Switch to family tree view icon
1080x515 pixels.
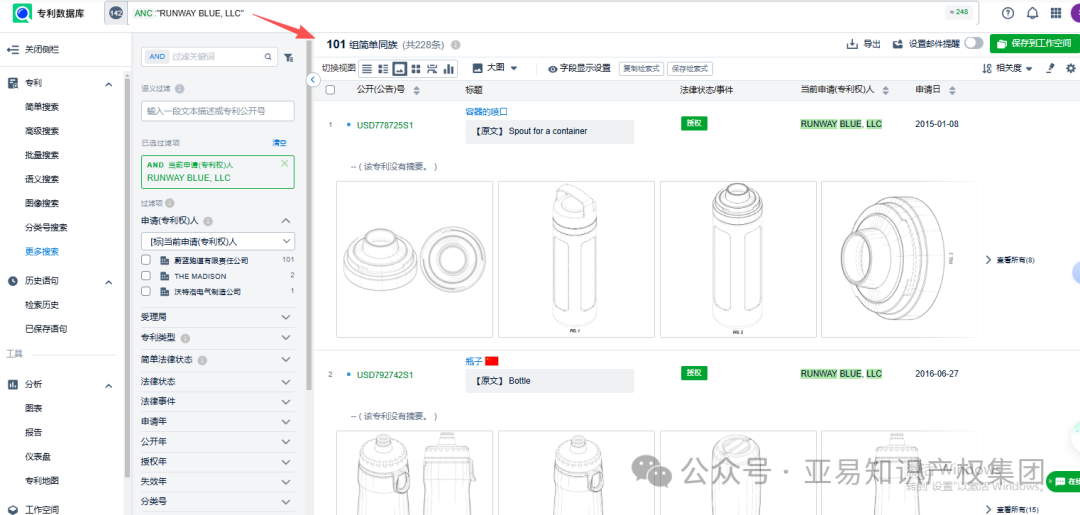pyautogui.click(x=433, y=68)
